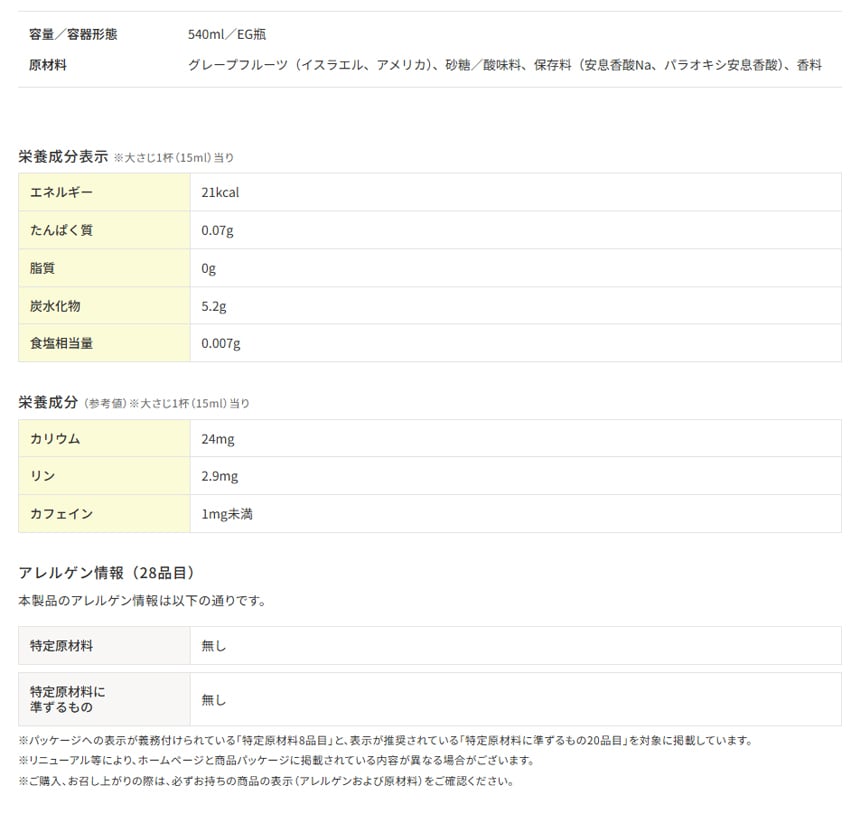The height and width of the screenshot is (816, 860).
Task: Select the 0.07g protein value
Action: pyautogui.click(x=217, y=230)
